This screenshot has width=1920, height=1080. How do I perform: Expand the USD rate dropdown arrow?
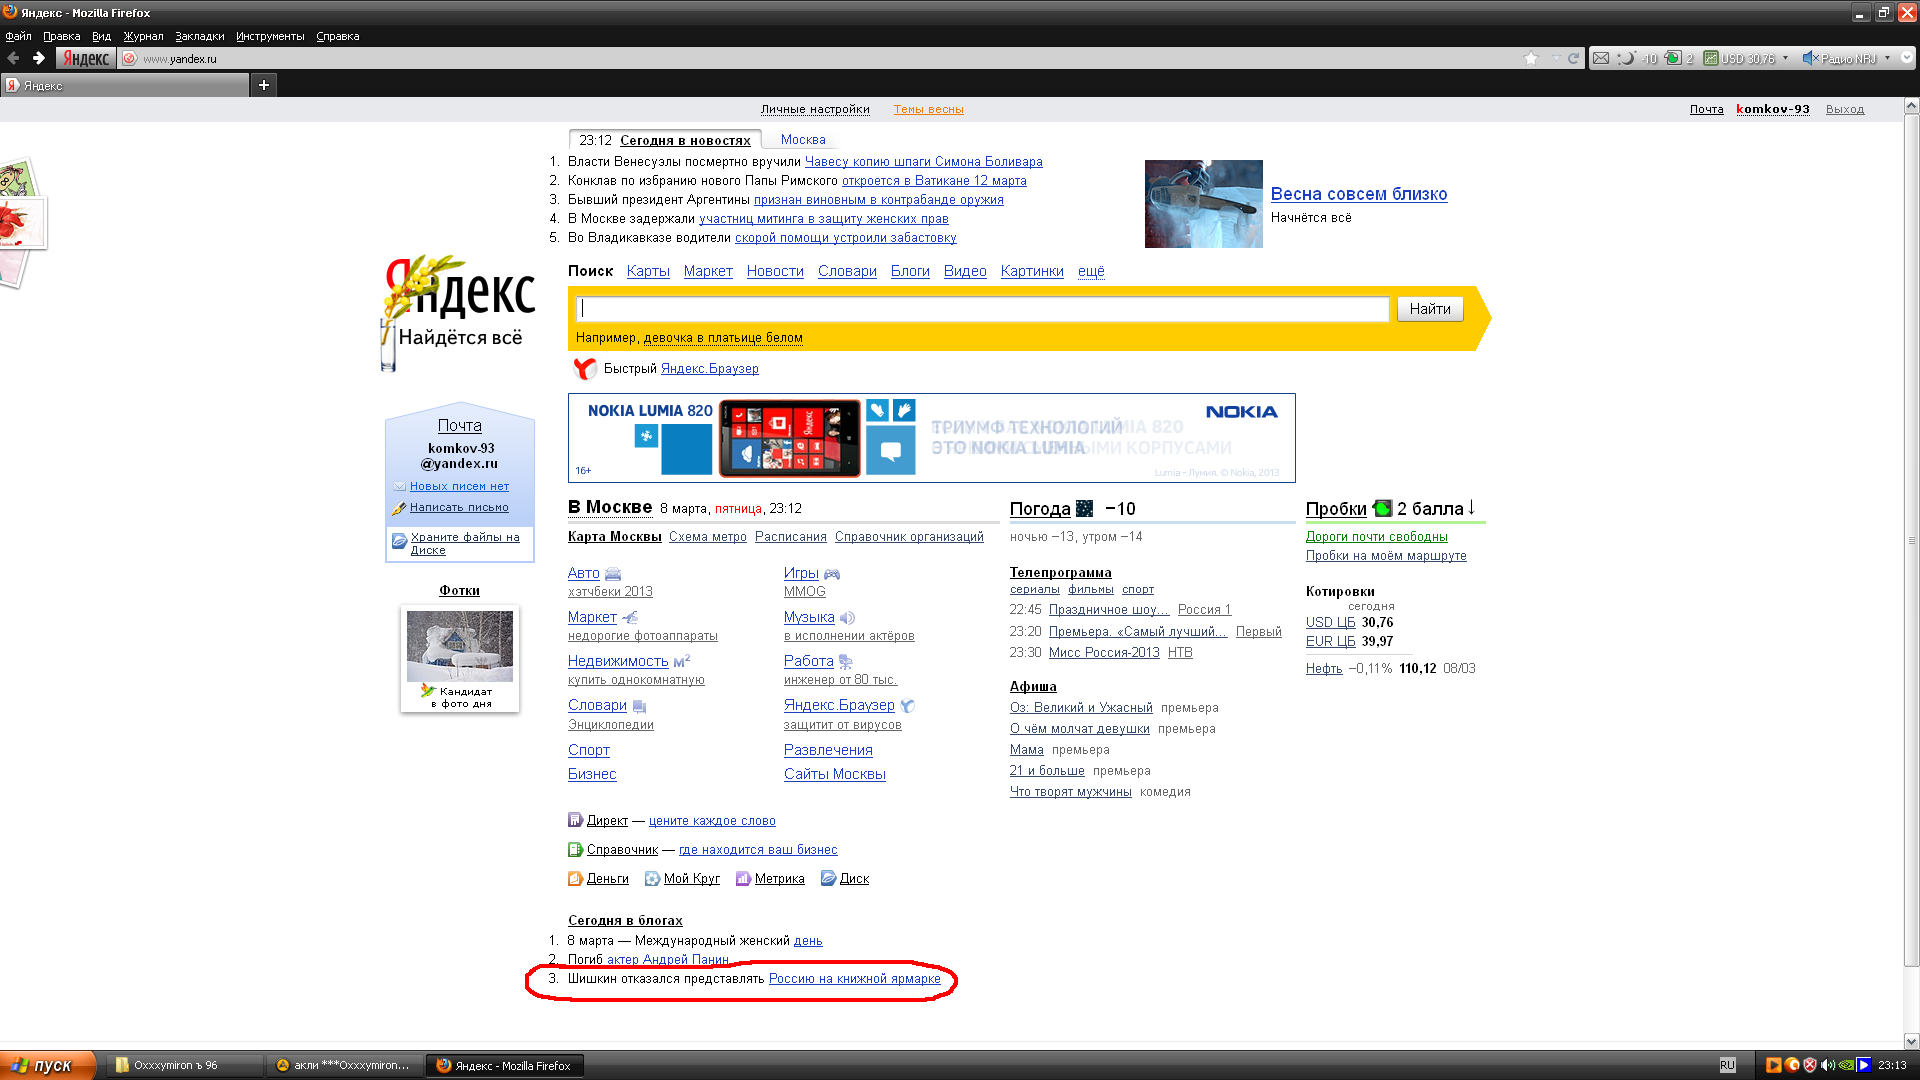tap(1785, 58)
